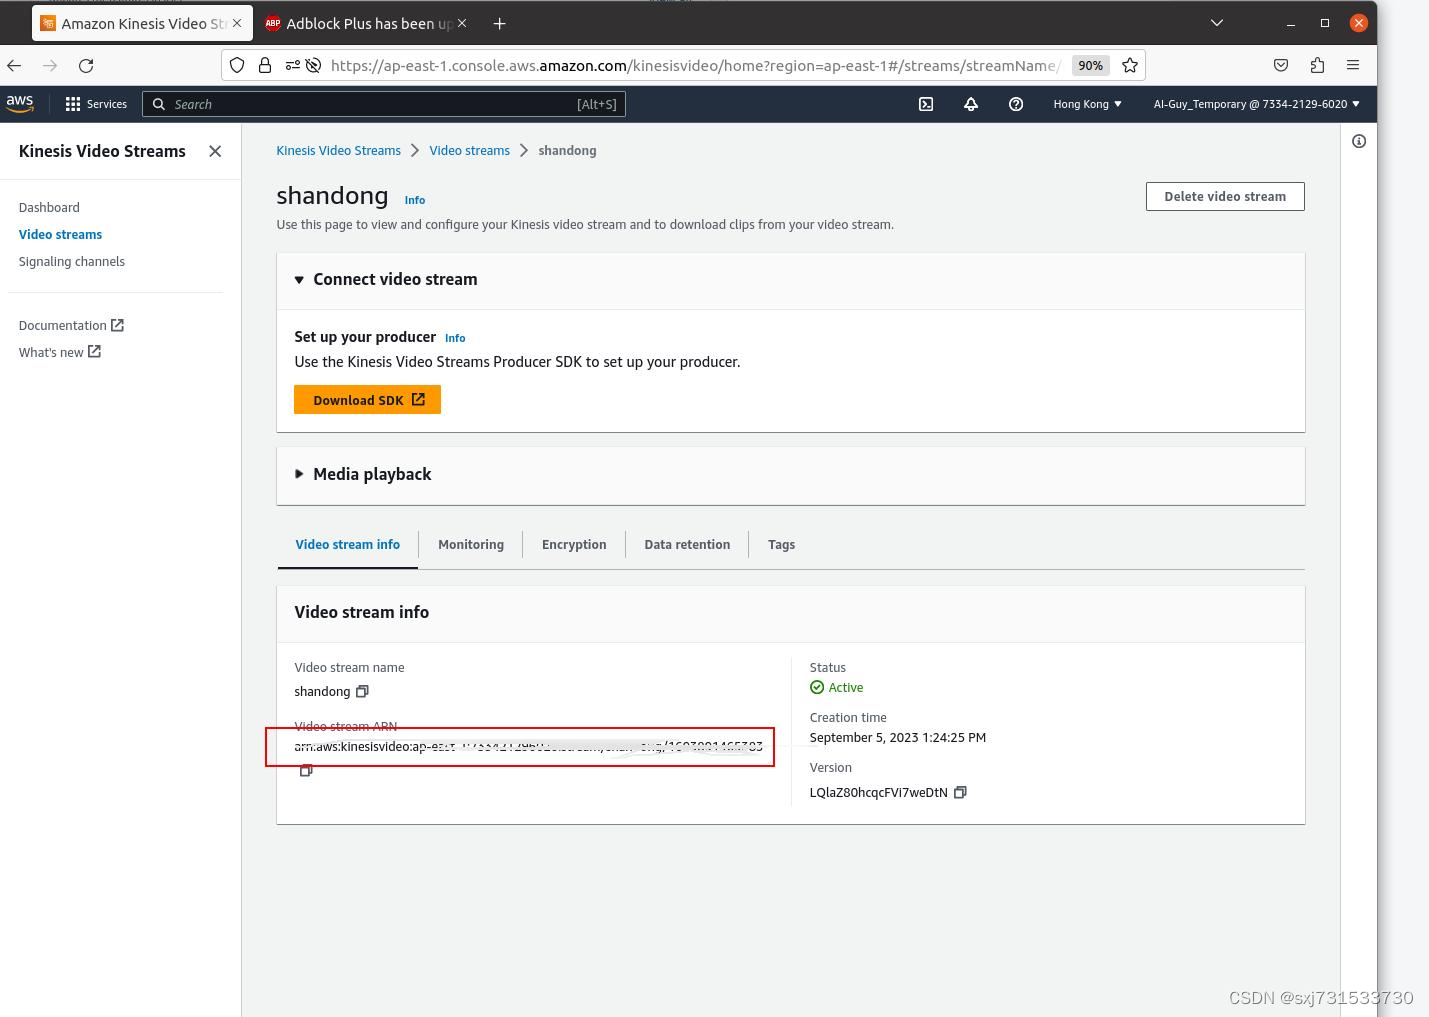1429x1017 pixels.
Task: Click the AWS search input field
Action: [x=384, y=104]
